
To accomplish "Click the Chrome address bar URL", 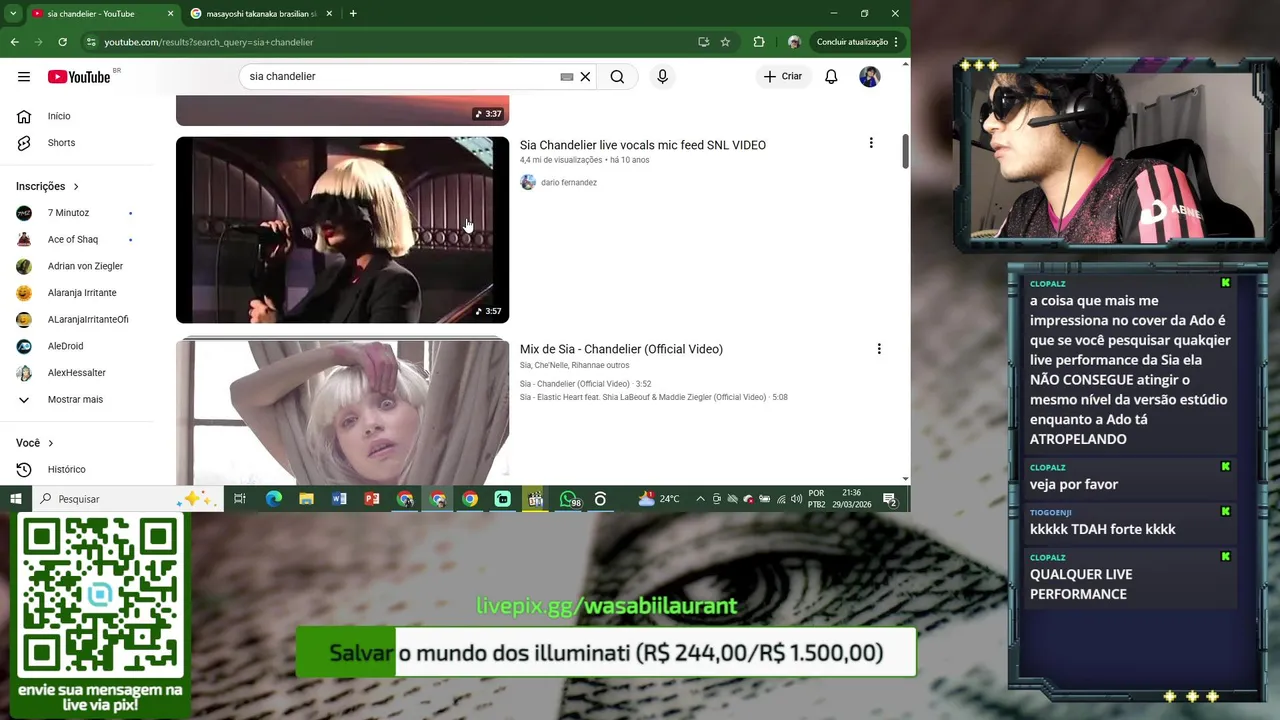I will coord(209,42).
